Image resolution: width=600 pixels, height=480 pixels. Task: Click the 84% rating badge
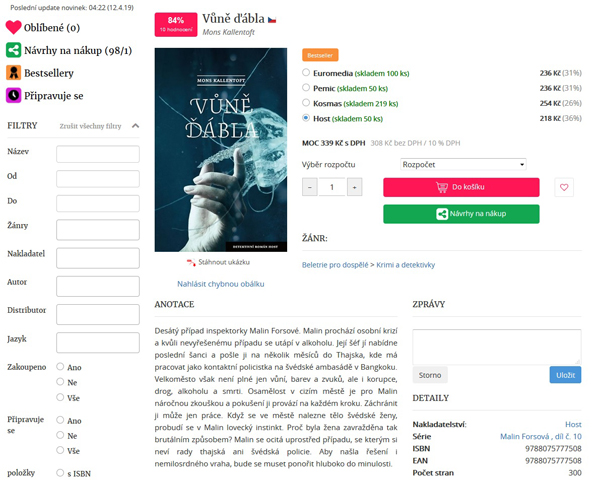tap(176, 24)
